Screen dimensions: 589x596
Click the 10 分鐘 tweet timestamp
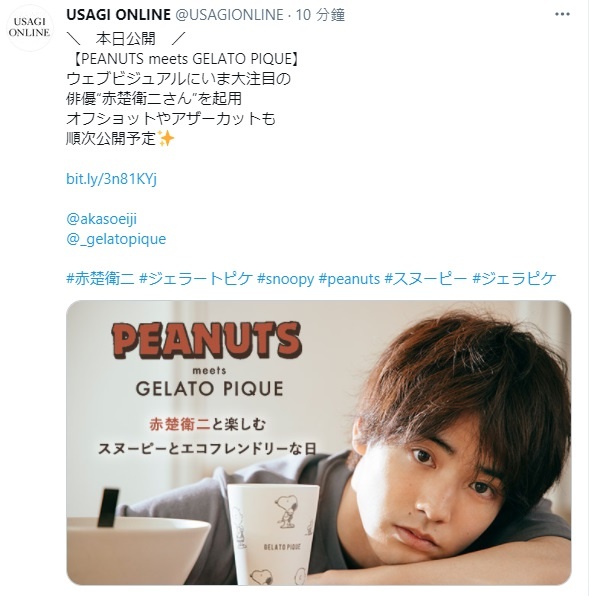(x=320, y=15)
